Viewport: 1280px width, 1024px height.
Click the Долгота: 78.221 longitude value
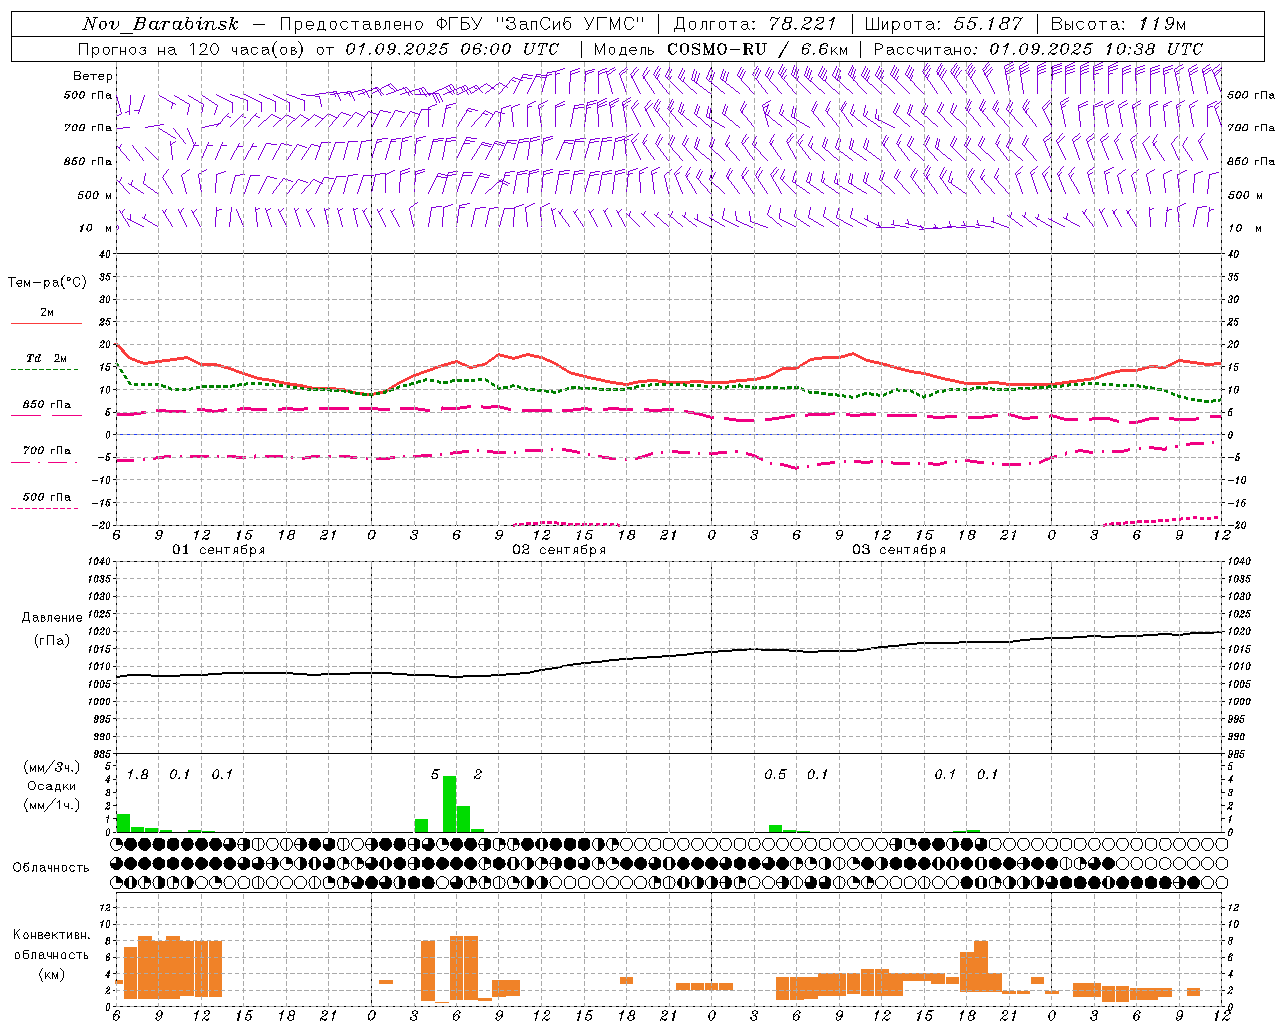756,24
